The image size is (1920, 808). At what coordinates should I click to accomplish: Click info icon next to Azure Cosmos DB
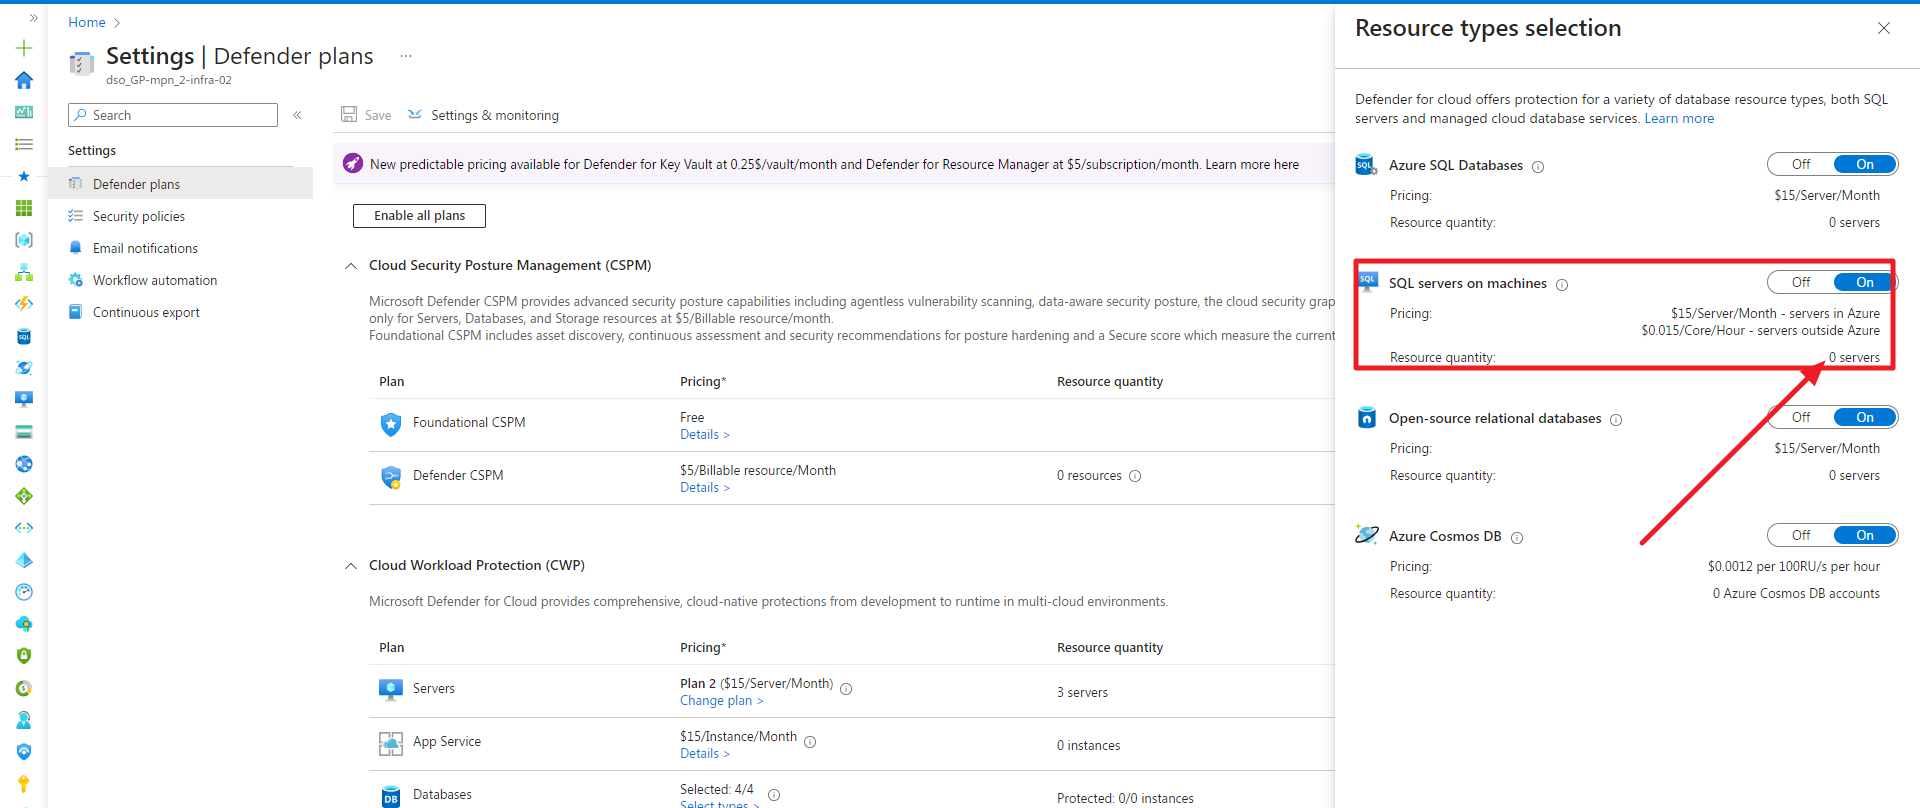[x=1517, y=538]
